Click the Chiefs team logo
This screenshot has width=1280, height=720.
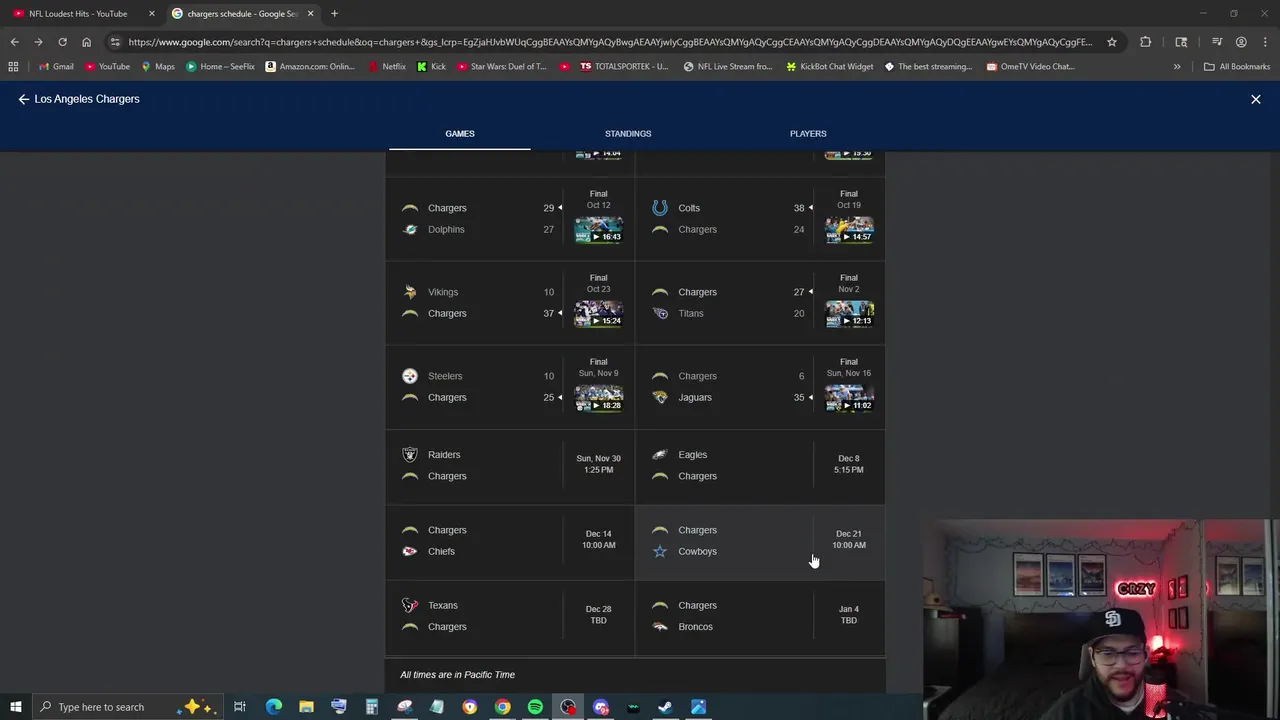coord(410,551)
